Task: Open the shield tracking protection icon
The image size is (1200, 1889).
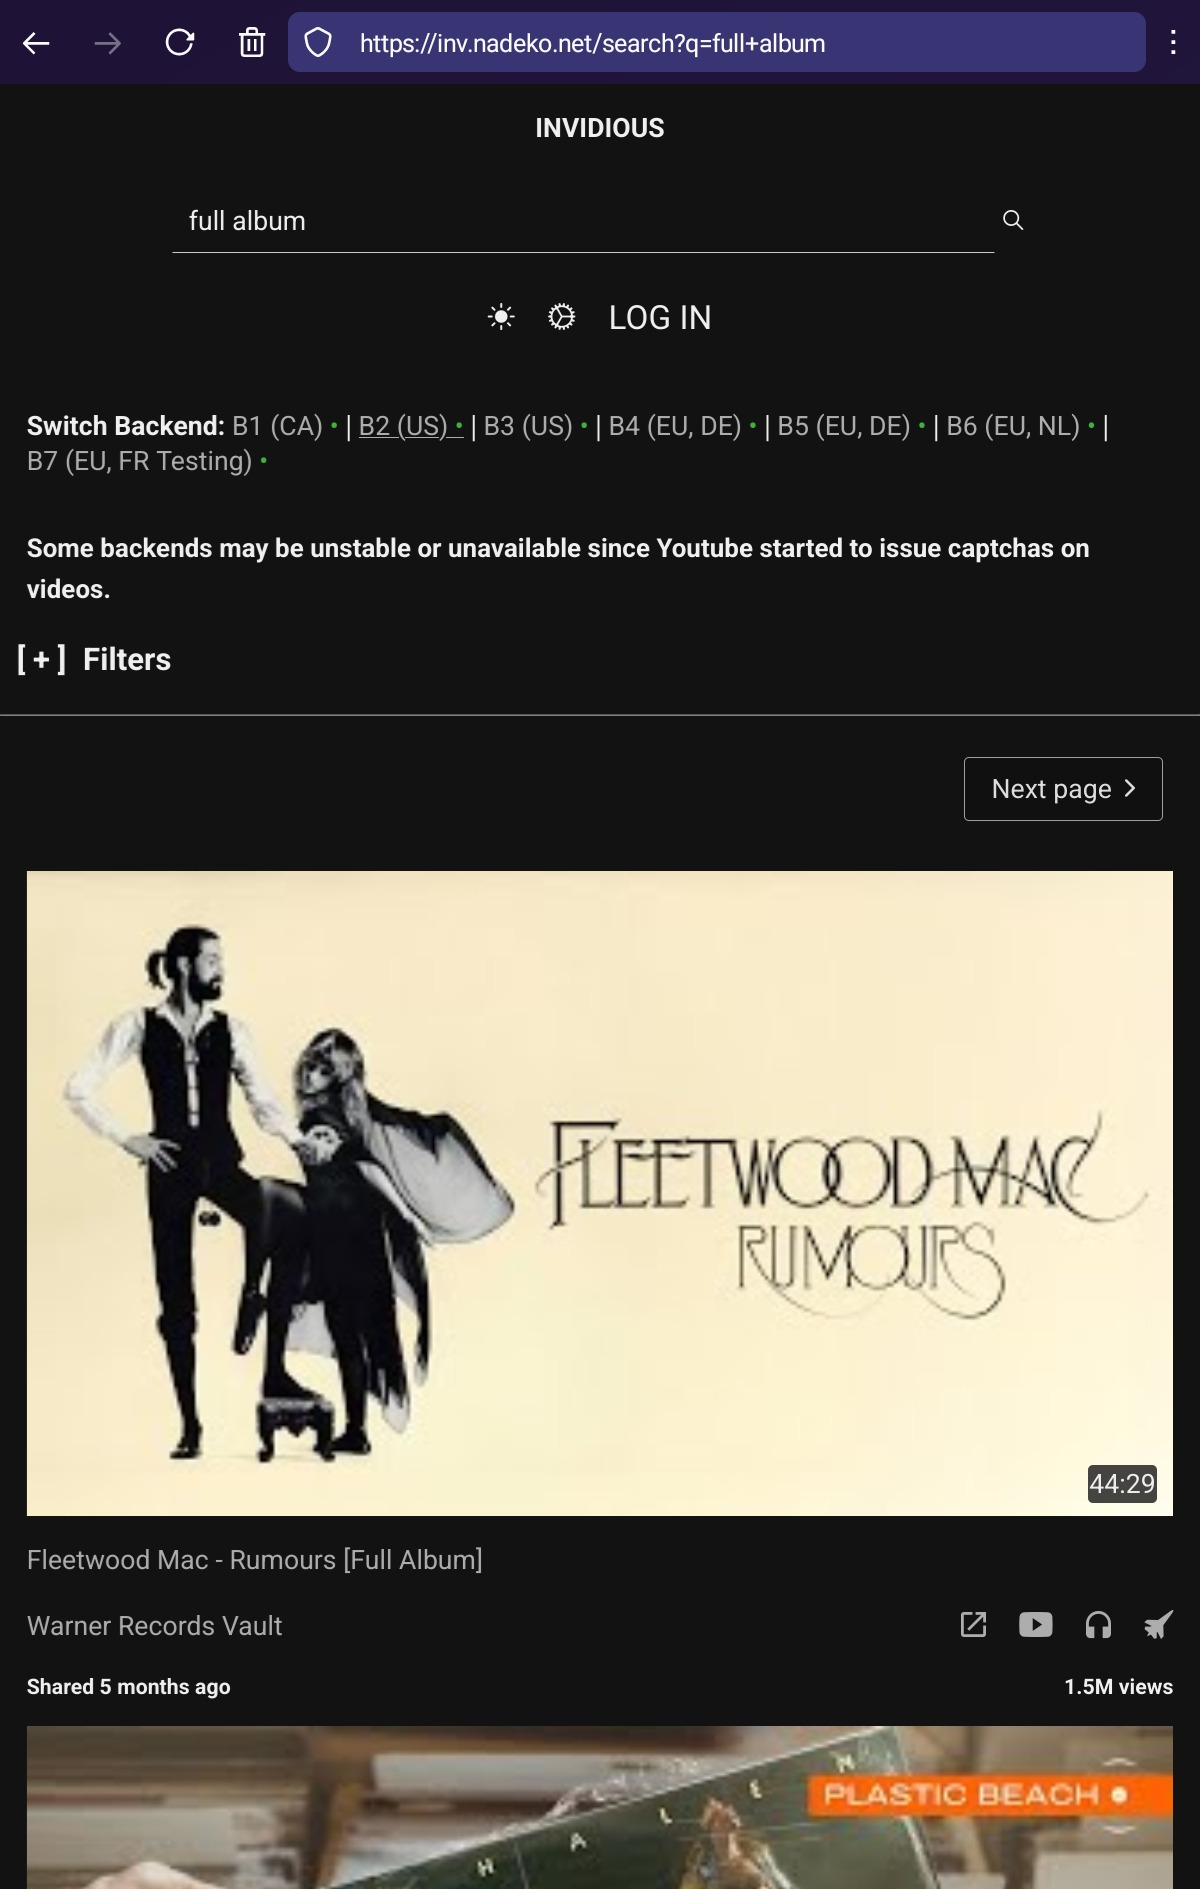Action: pos(318,43)
